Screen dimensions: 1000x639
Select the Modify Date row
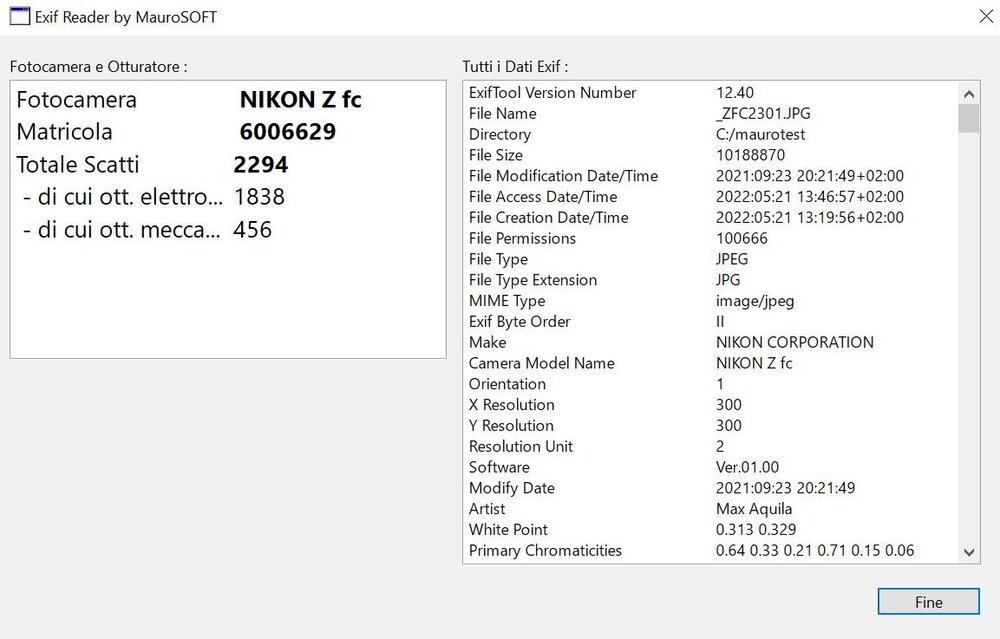[710, 488]
